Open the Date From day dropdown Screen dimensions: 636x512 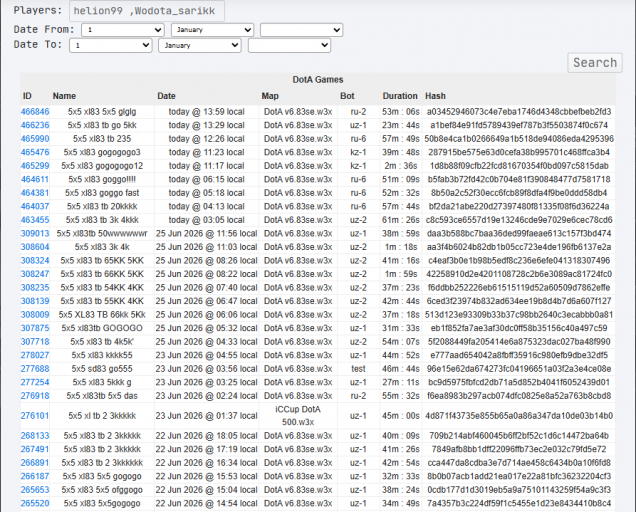coord(122,30)
